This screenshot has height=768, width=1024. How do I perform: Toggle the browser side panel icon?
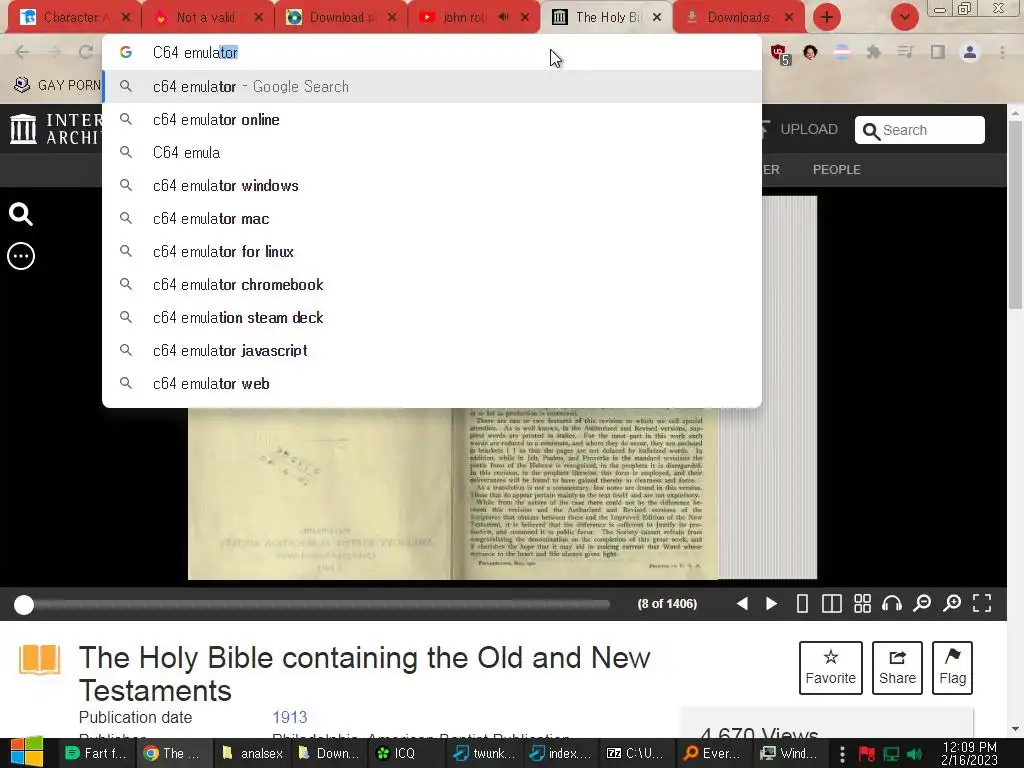pyautogui.click(x=938, y=52)
